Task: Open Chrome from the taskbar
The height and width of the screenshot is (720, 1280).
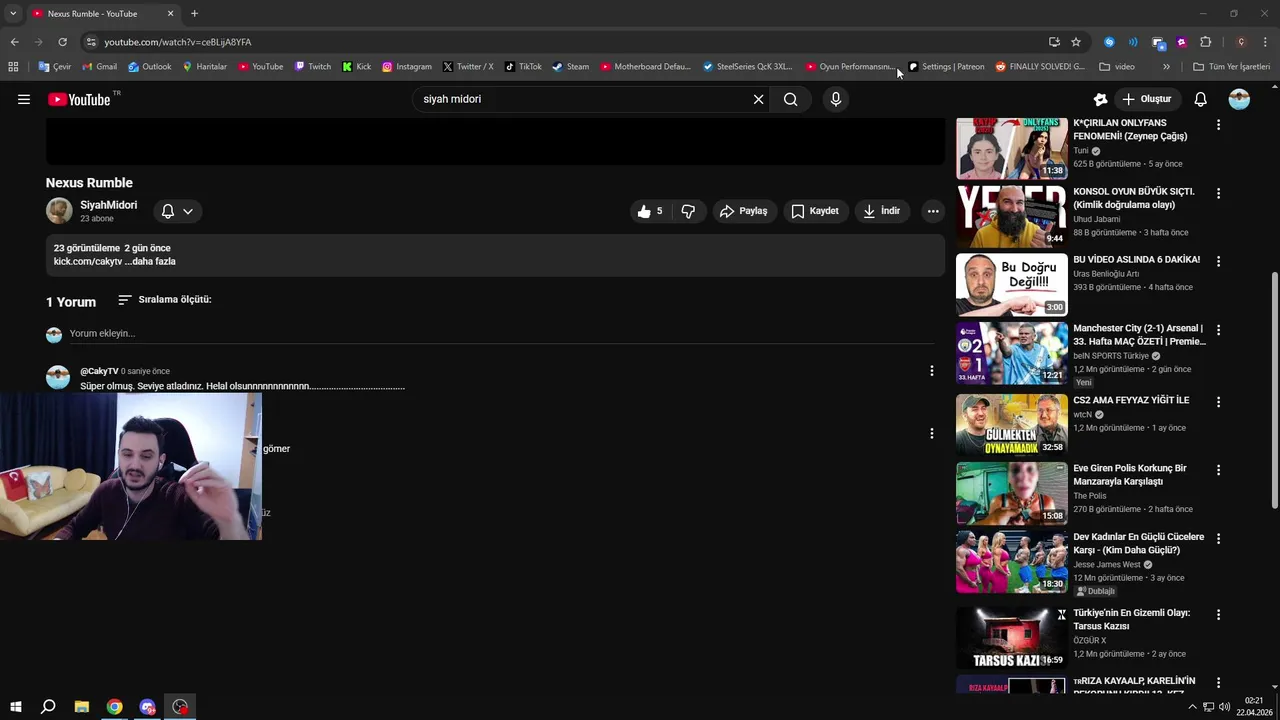Action: [x=115, y=707]
